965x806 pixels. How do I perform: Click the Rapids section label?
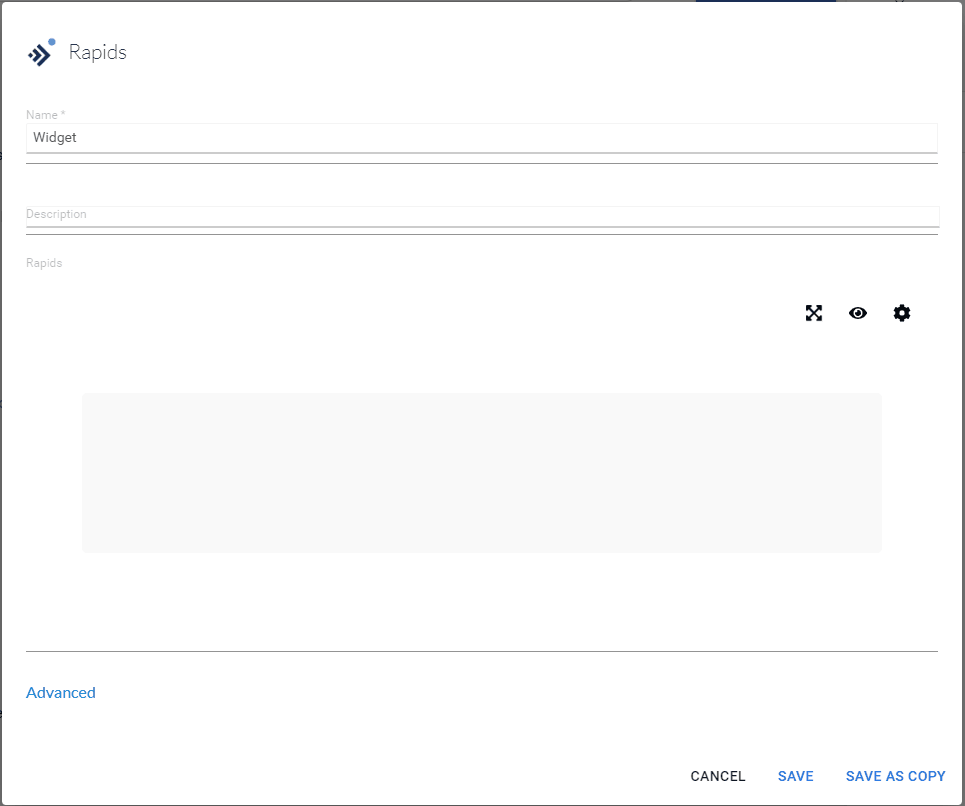[x=44, y=263]
